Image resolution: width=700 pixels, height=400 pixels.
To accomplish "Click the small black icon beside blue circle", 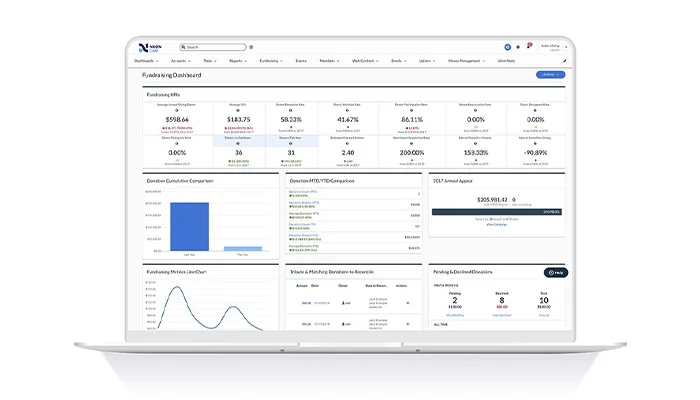I will point(518,47).
